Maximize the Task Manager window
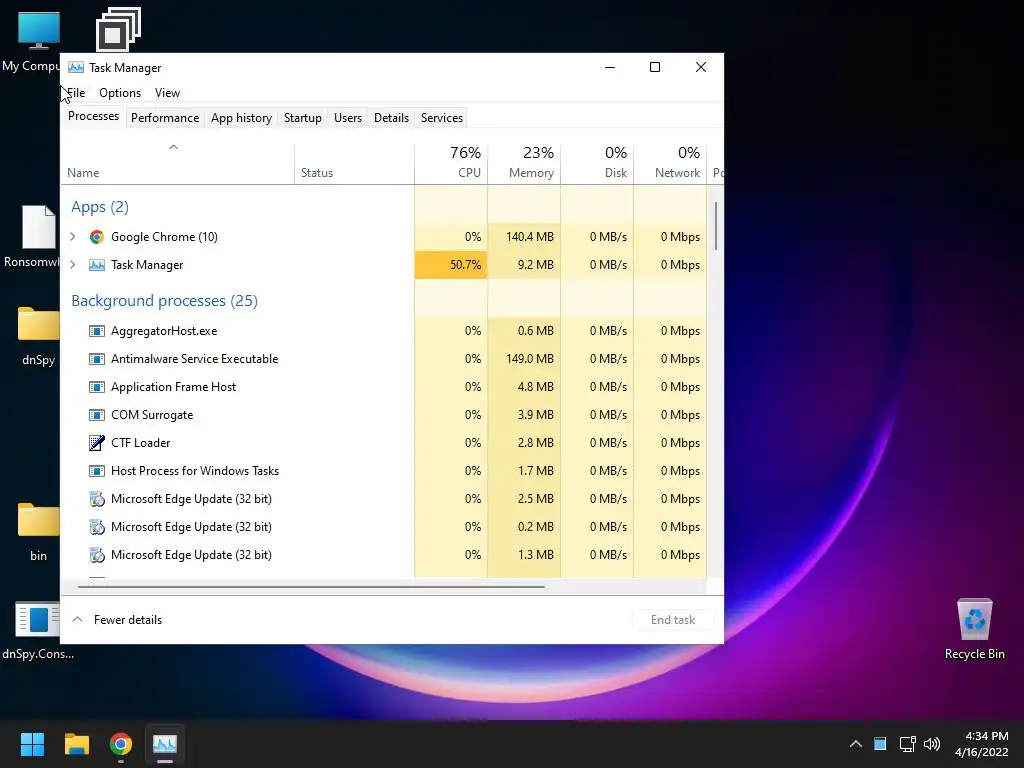 click(655, 67)
